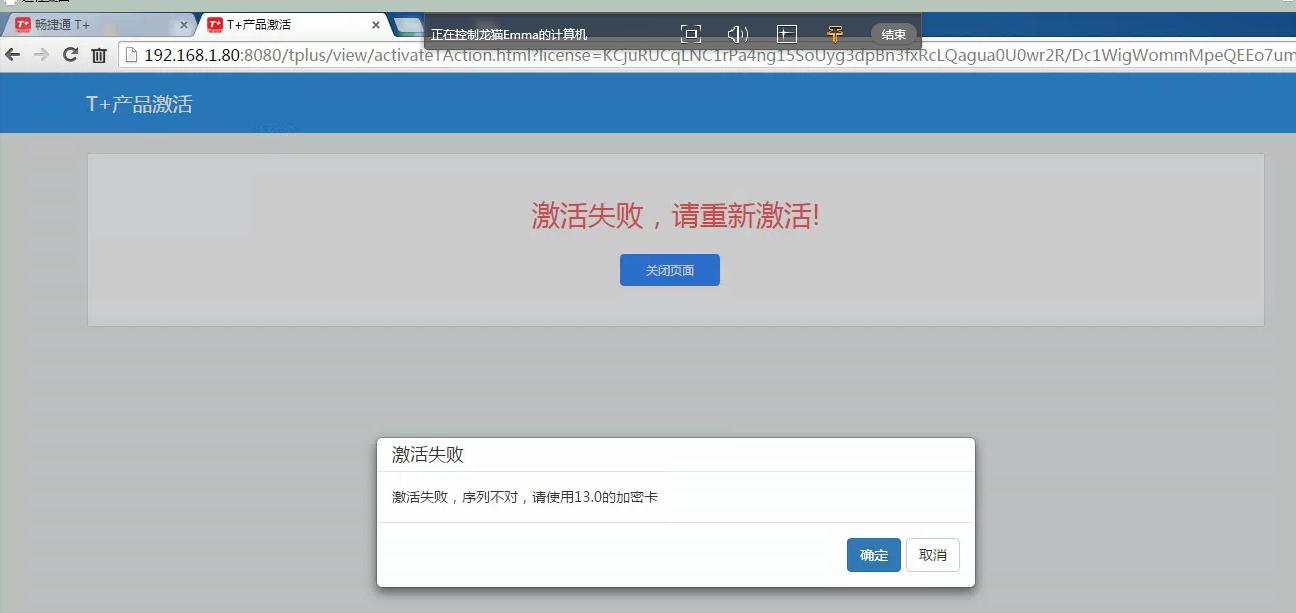
Task: Toggle full-screen in the remote control bar
Action: [x=691, y=34]
